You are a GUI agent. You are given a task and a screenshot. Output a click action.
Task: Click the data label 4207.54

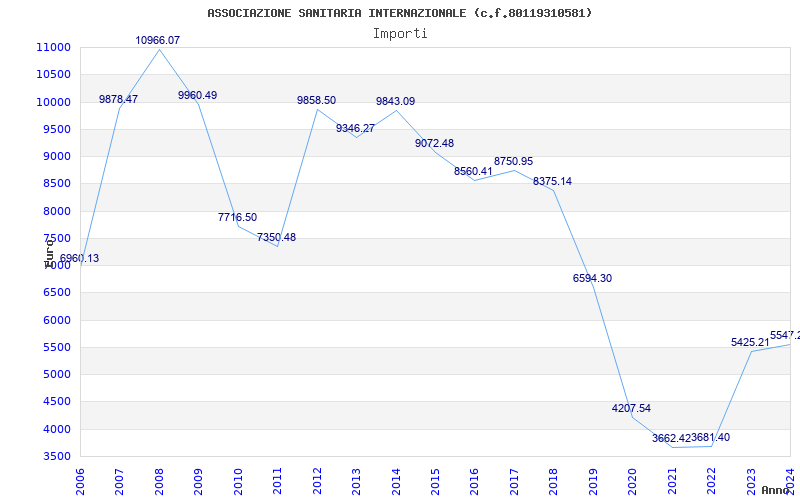[x=632, y=408]
